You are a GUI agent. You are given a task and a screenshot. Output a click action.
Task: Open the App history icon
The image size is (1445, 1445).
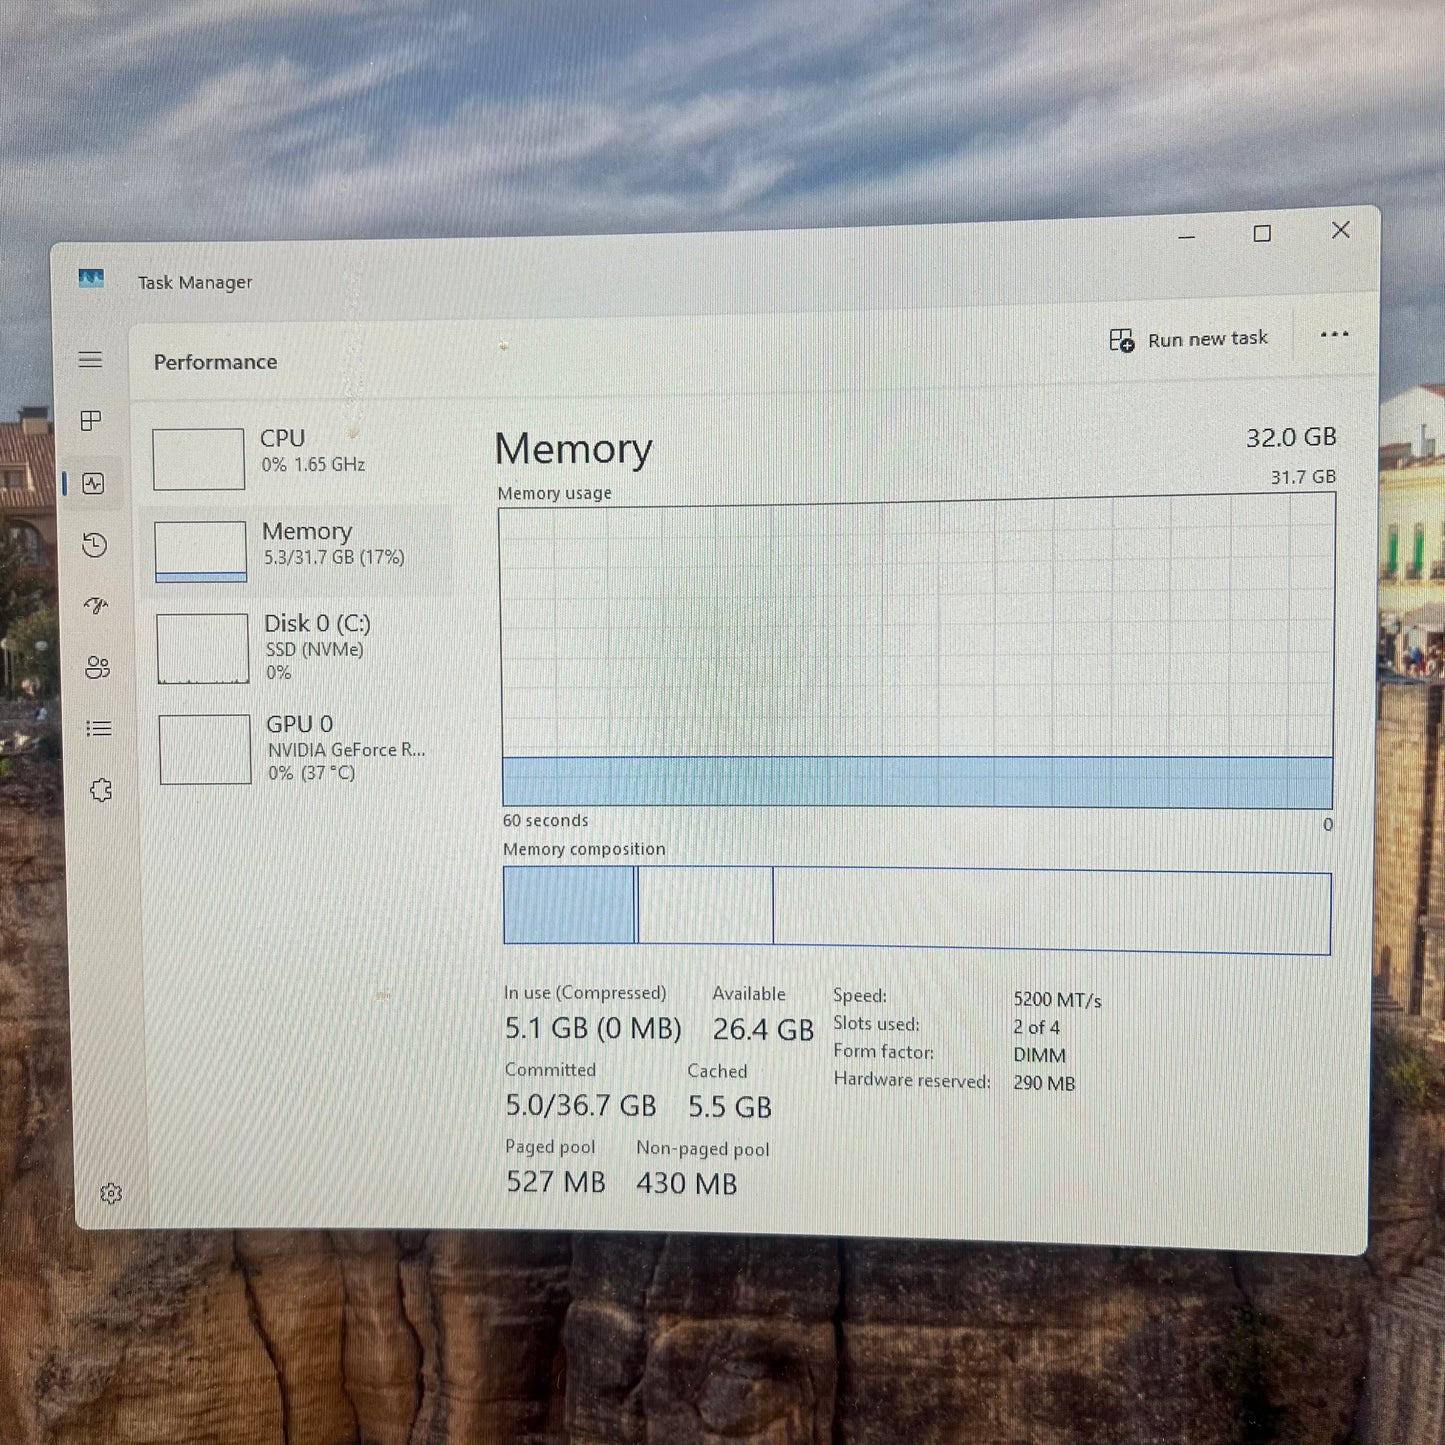[x=94, y=545]
